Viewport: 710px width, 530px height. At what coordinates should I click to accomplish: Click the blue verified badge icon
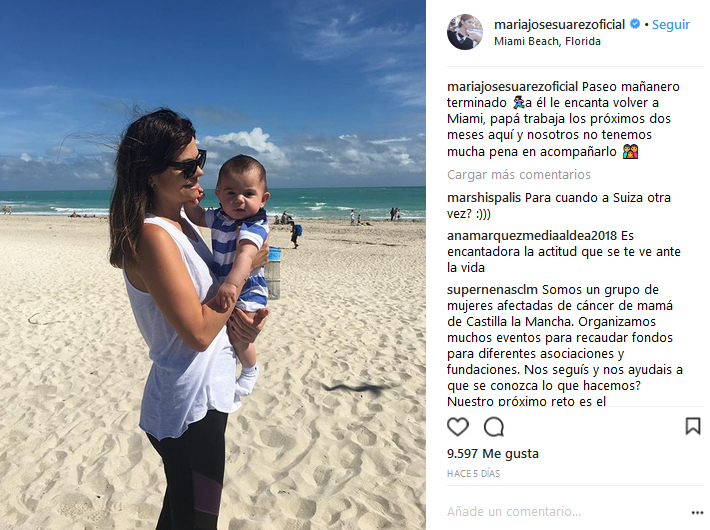[x=635, y=24]
